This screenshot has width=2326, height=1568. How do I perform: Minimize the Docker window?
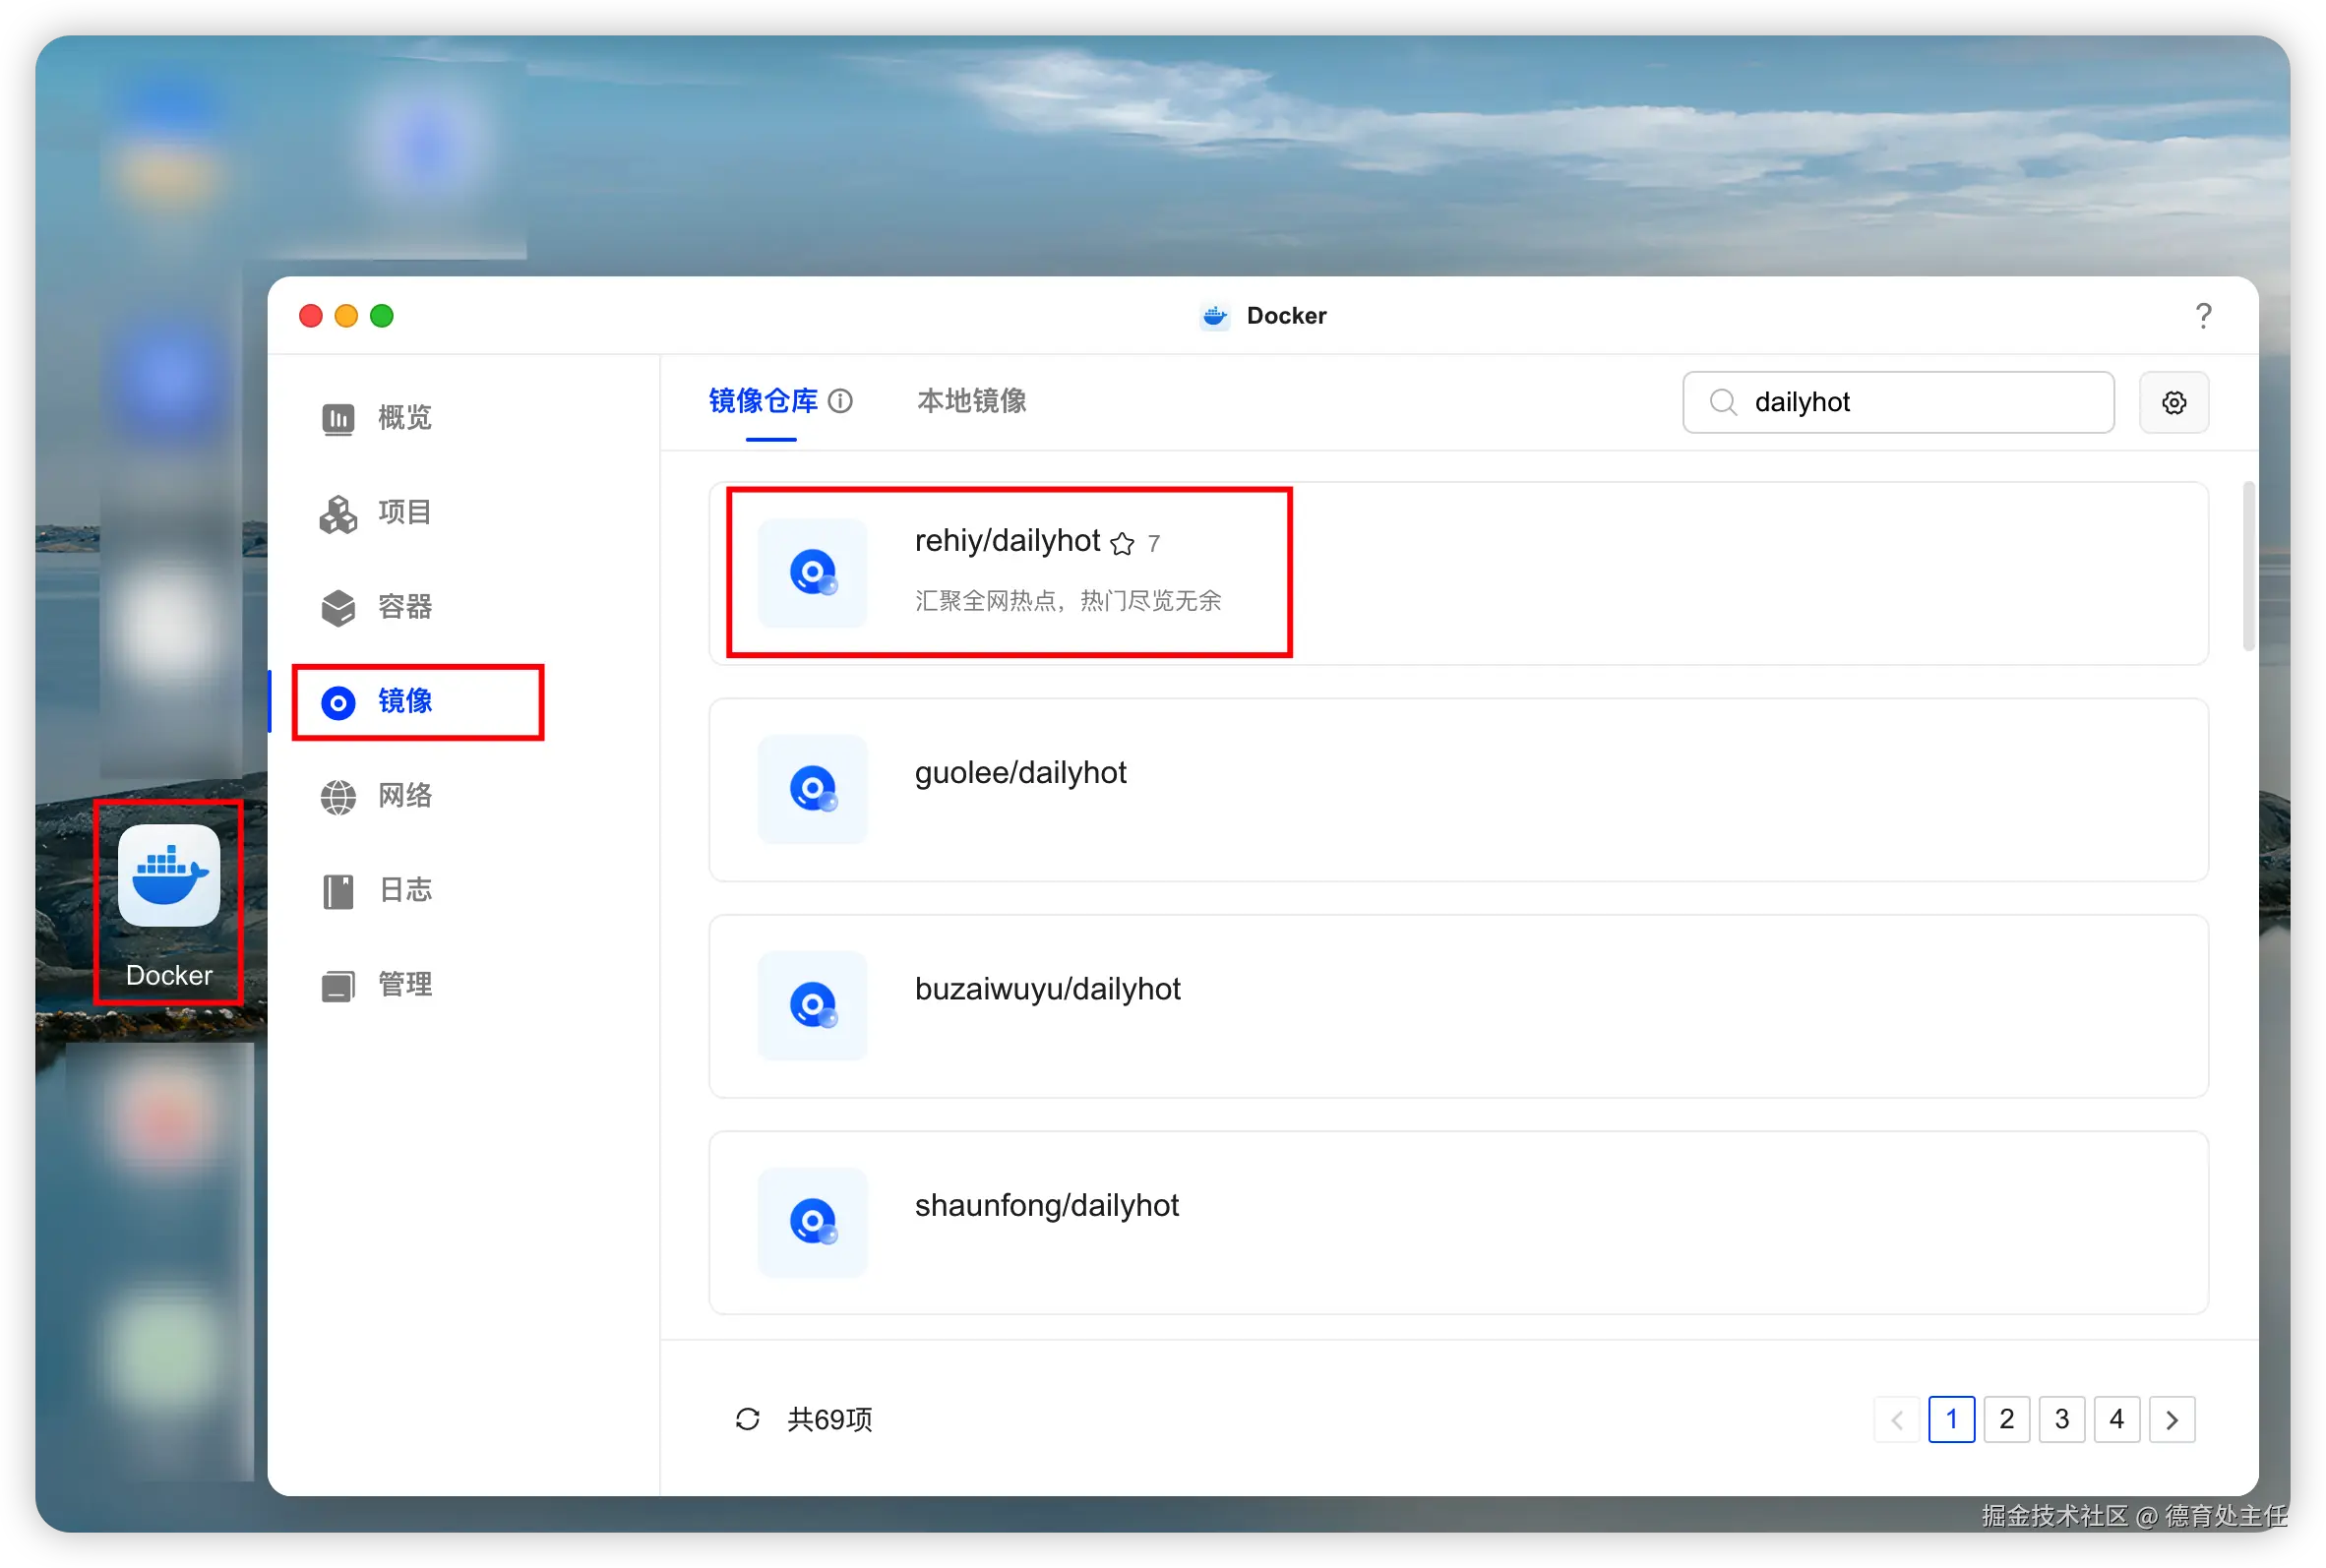click(346, 316)
